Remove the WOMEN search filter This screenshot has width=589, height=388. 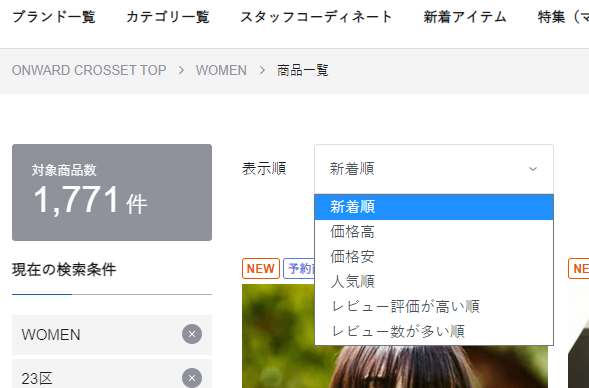[192, 334]
